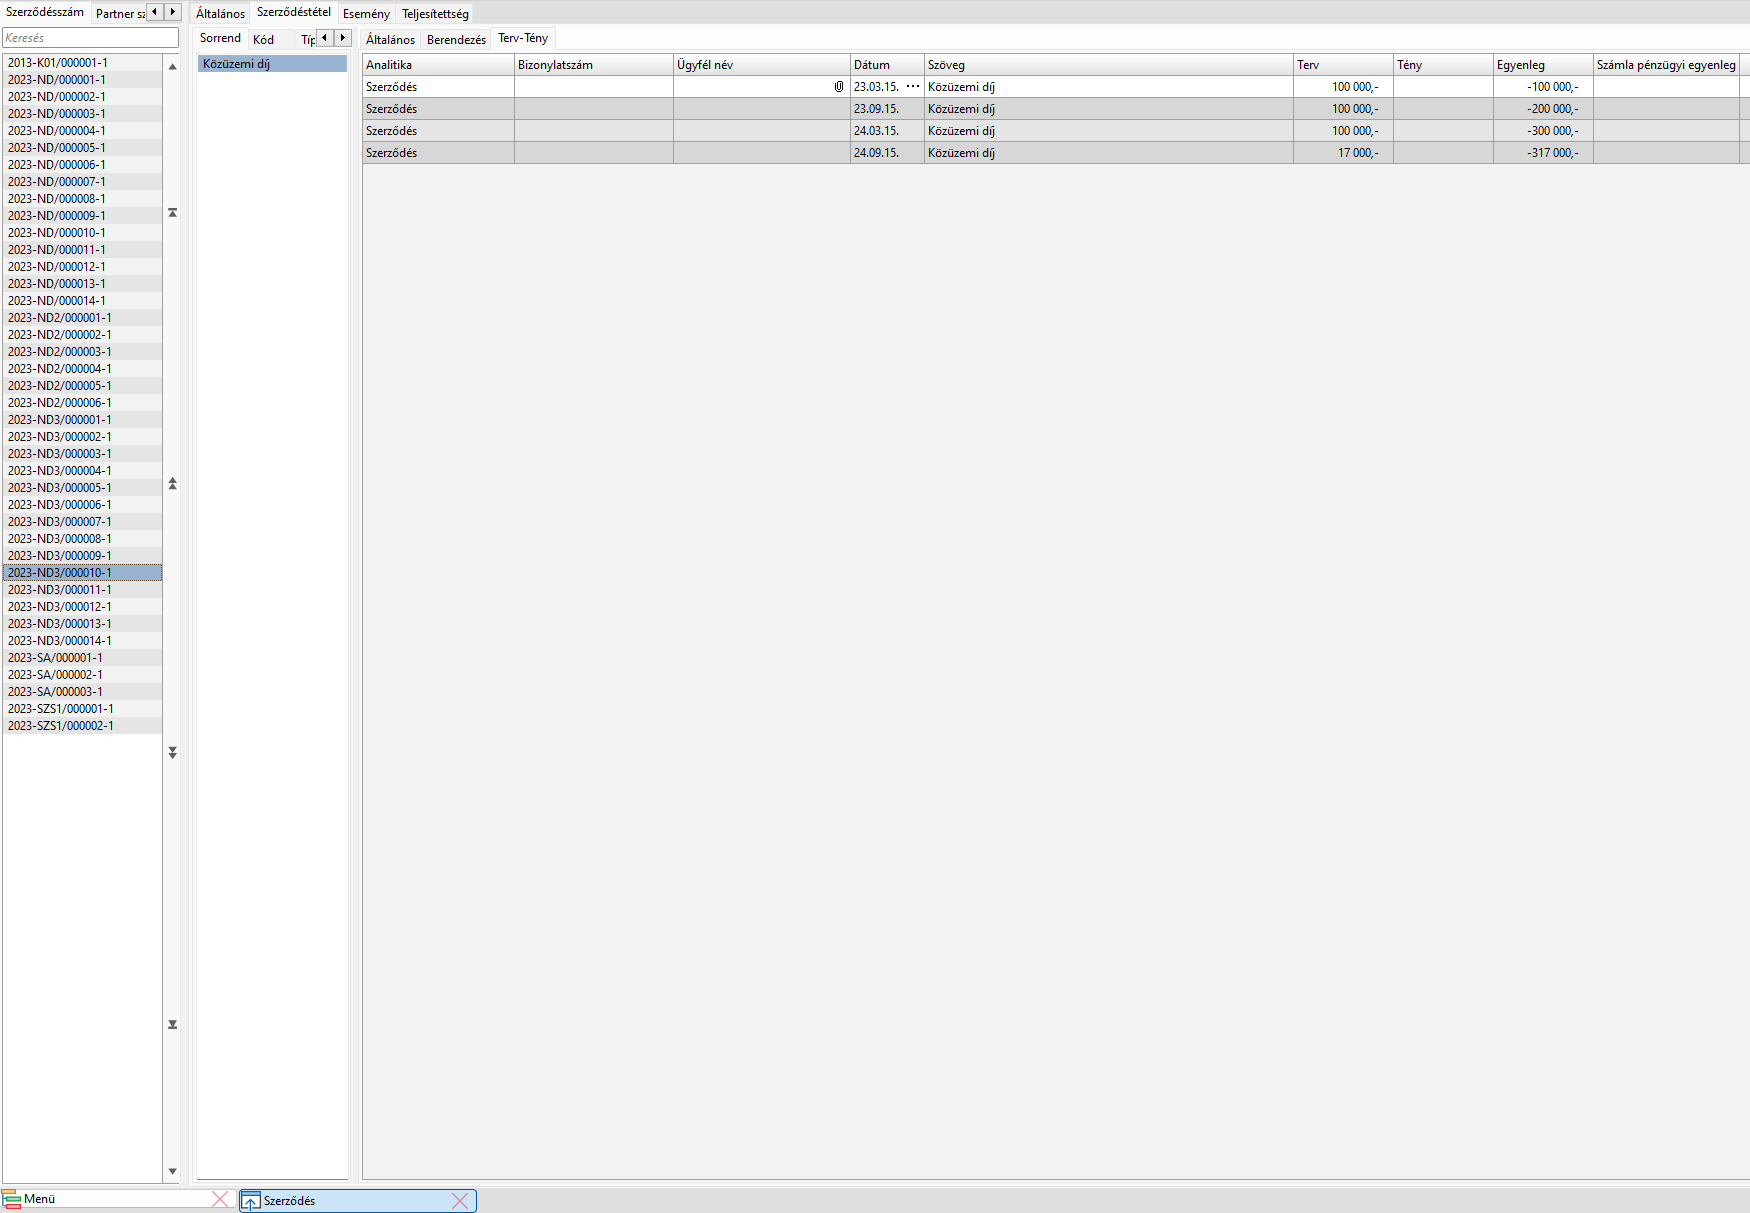Switch to the Berendezés sub-tab
This screenshot has width=1750, height=1213.
[456, 39]
